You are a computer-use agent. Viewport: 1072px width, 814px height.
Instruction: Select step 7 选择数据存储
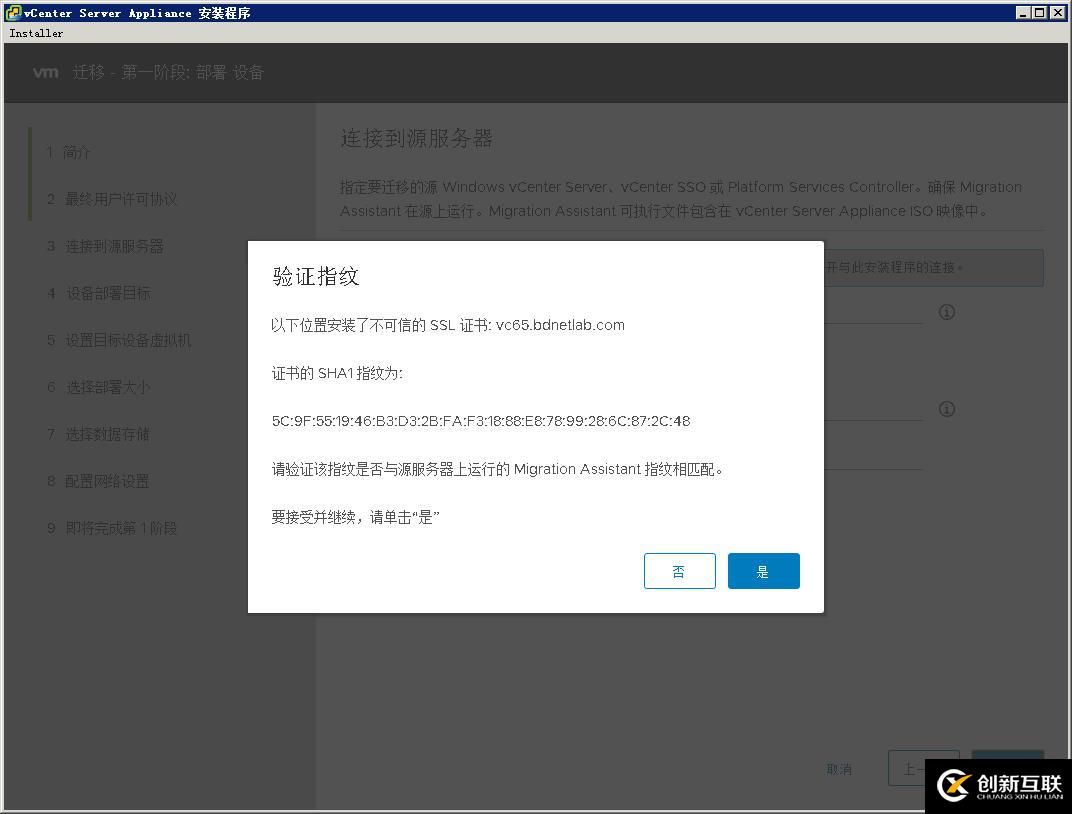(98, 434)
